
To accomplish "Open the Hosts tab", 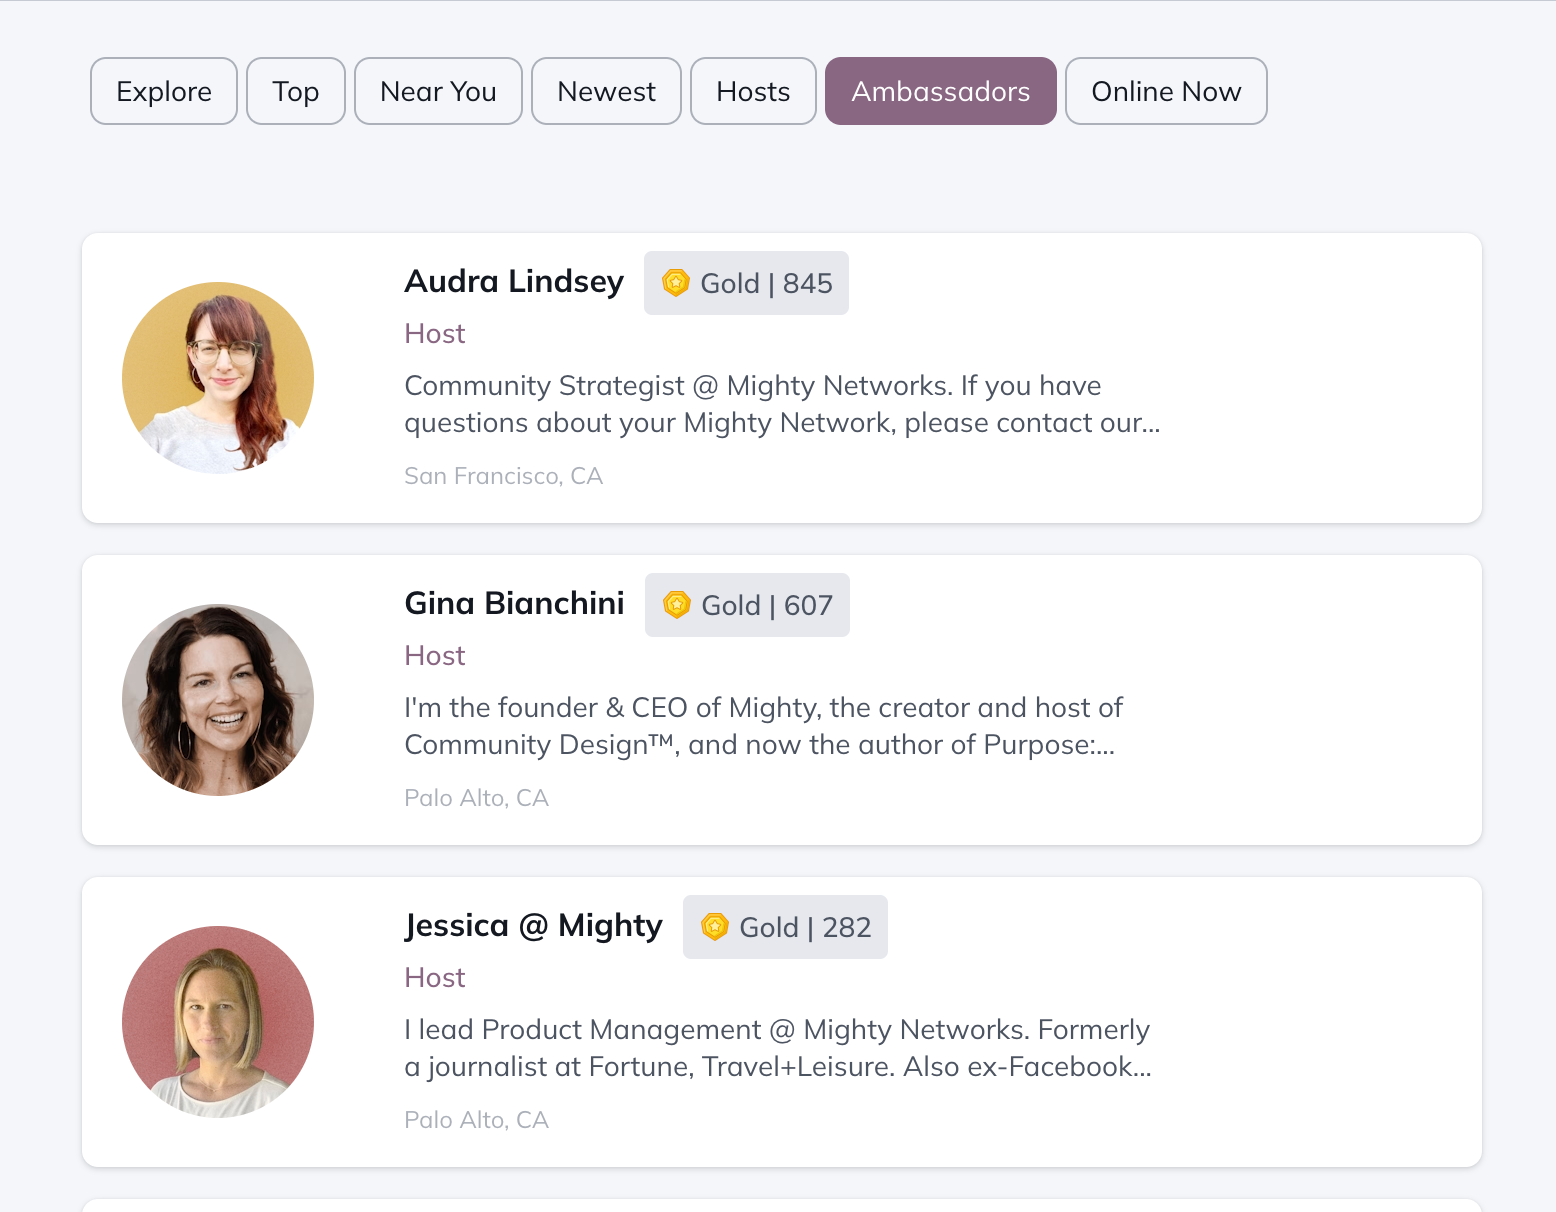I will point(753,91).
